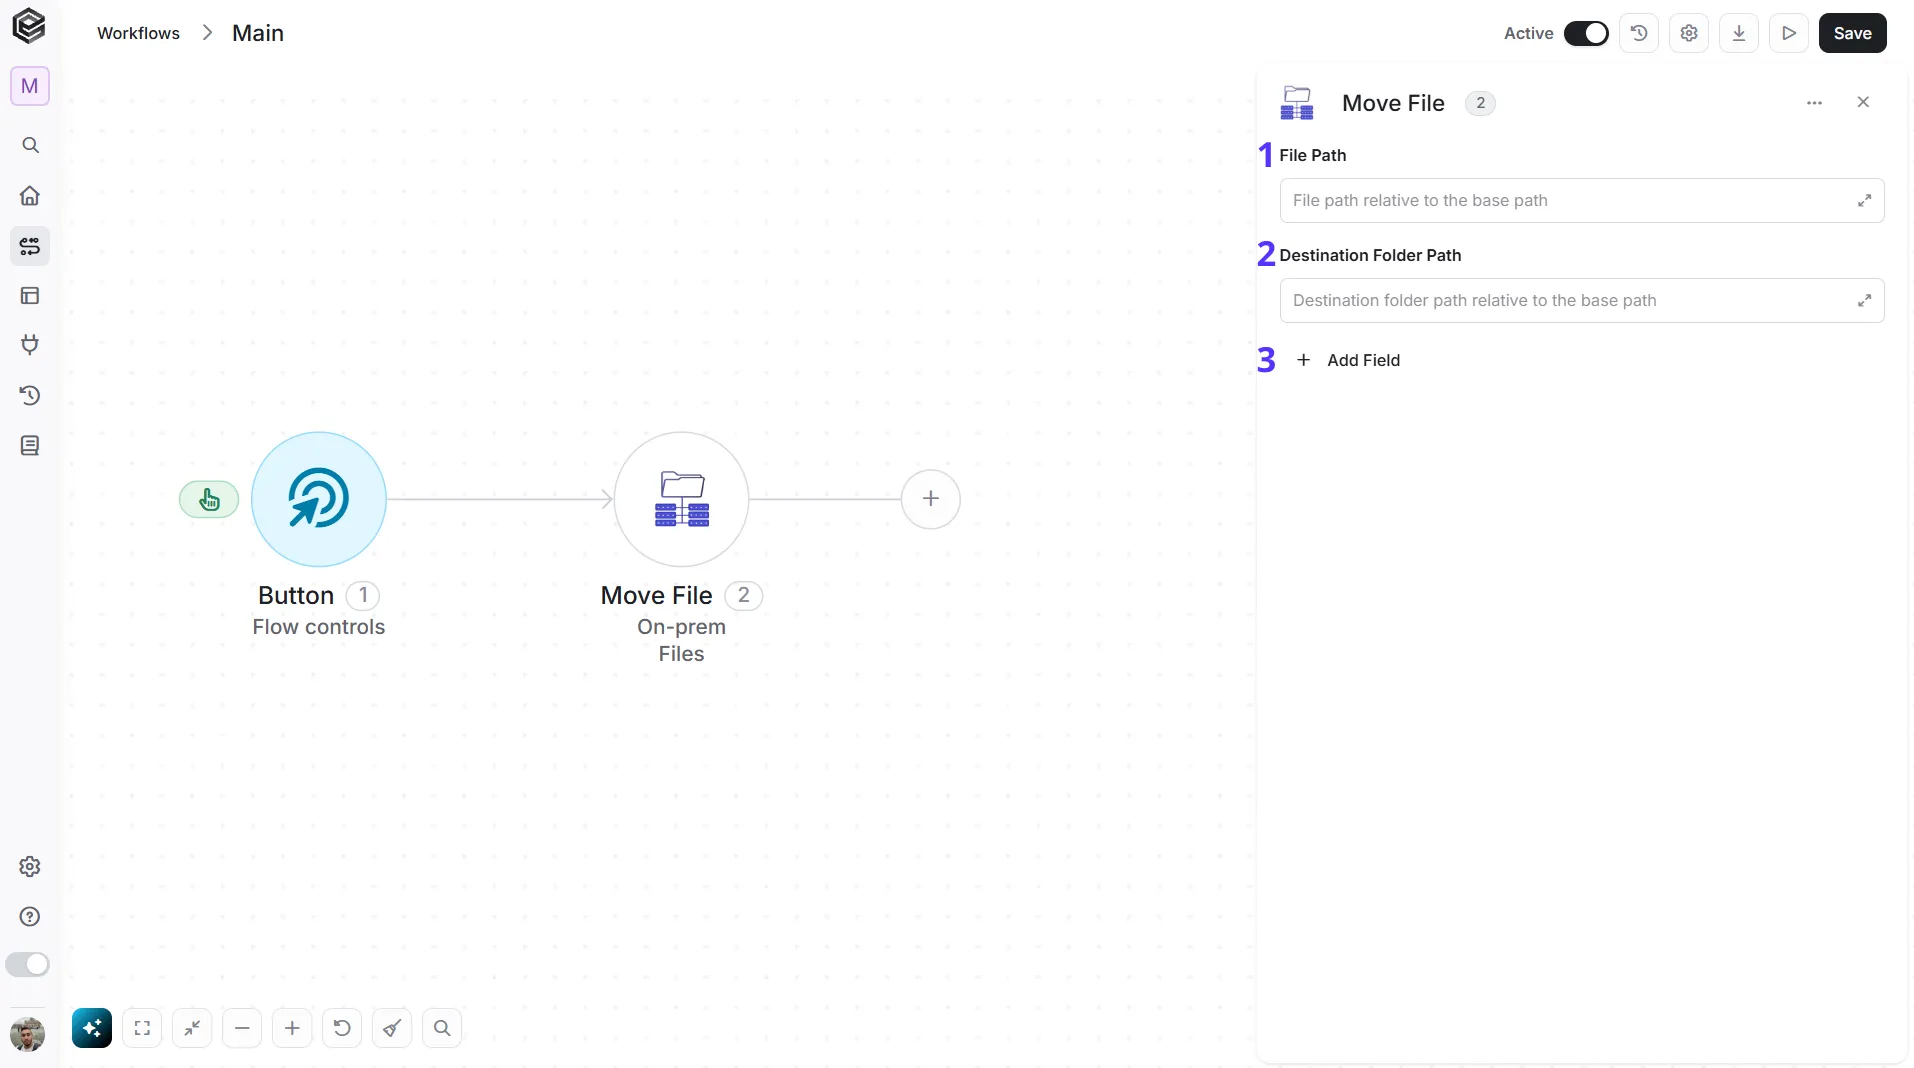Click the app logo at top left
Image resolution: width=1914 pixels, height=1068 pixels.
29,26
